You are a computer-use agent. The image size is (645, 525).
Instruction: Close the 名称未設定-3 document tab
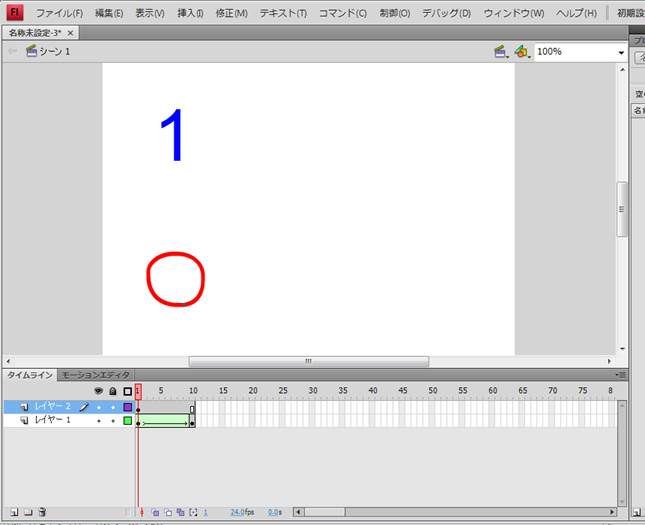[x=70, y=33]
